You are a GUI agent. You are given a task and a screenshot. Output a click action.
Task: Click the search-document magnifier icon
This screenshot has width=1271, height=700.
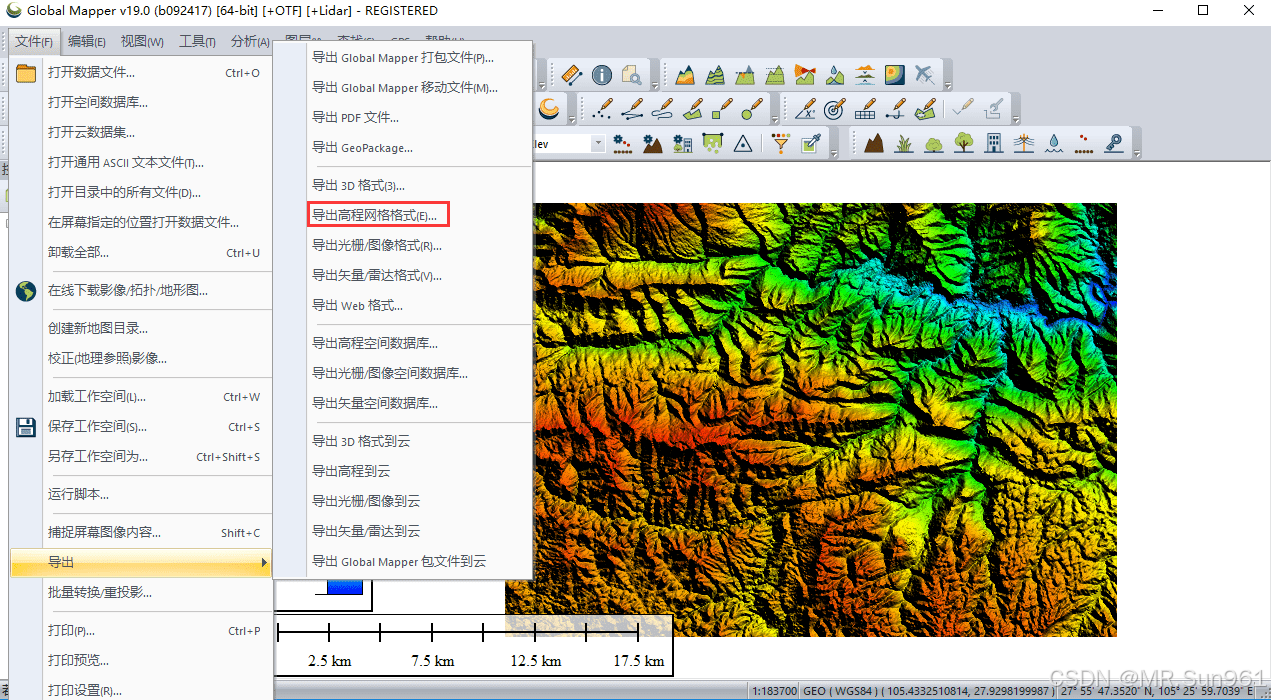click(632, 75)
